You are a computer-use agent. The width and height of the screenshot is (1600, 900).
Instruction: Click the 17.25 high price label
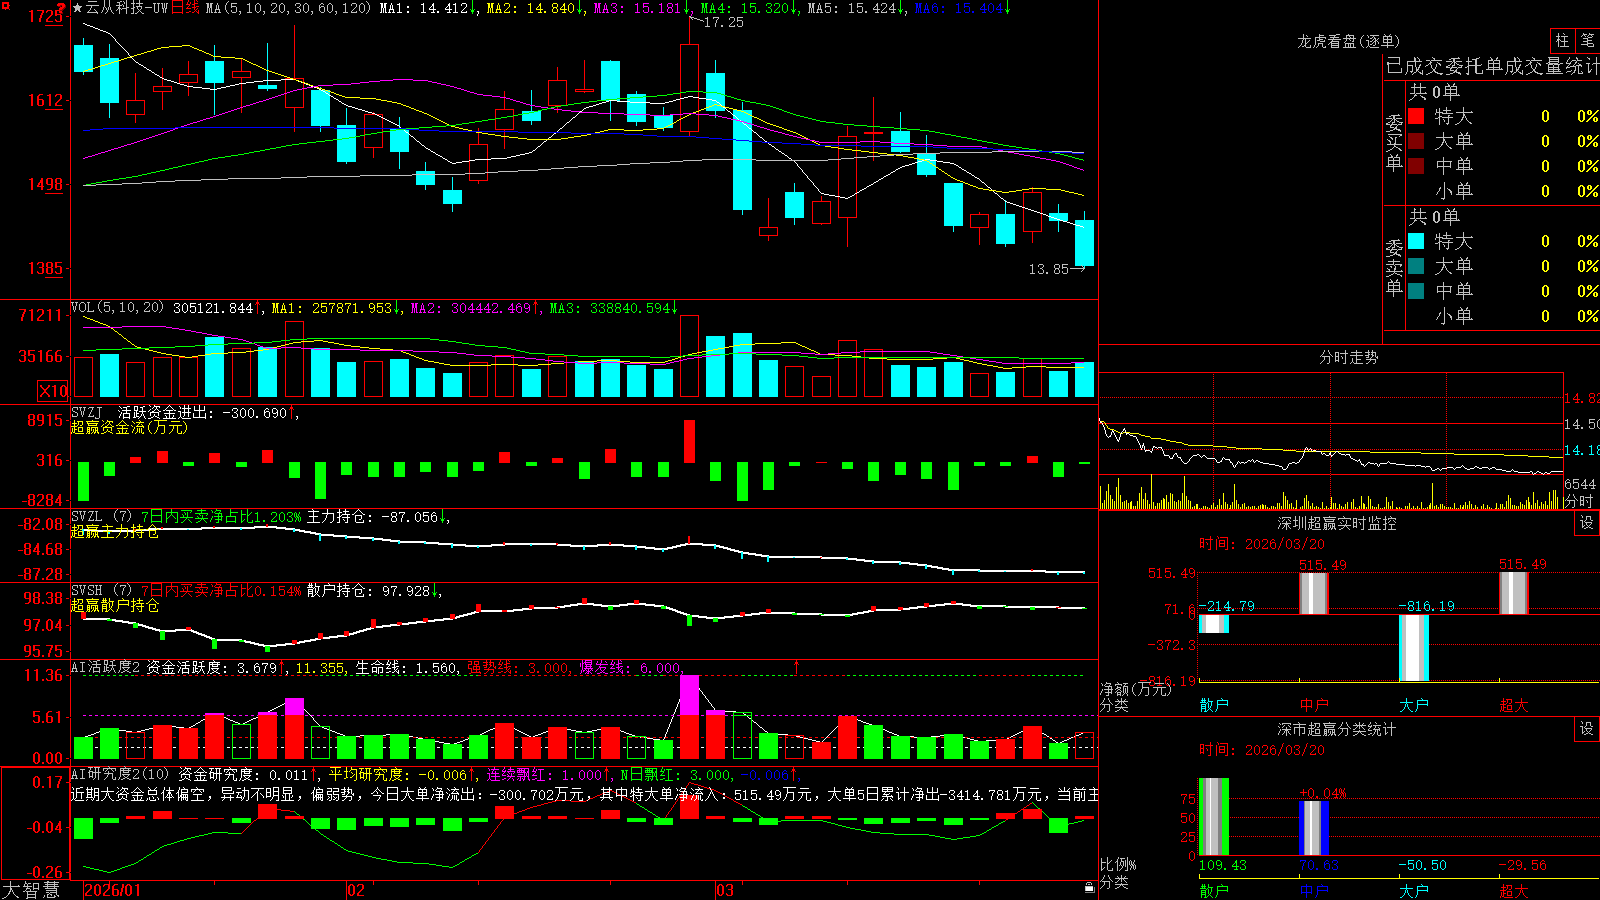(x=724, y=23)
